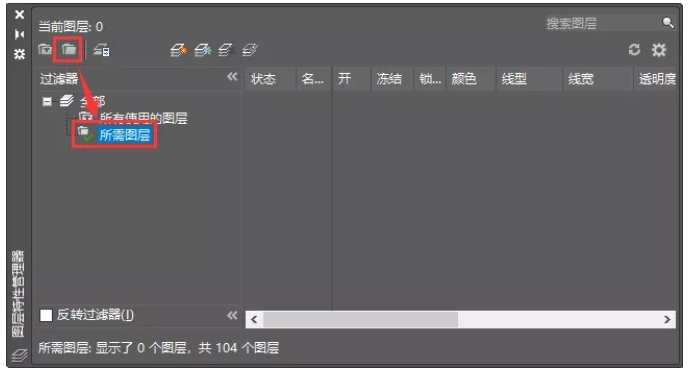This screenshot has height=371, width=689.
Task: Sort by 透明度 column header
Action: point(655,79)
